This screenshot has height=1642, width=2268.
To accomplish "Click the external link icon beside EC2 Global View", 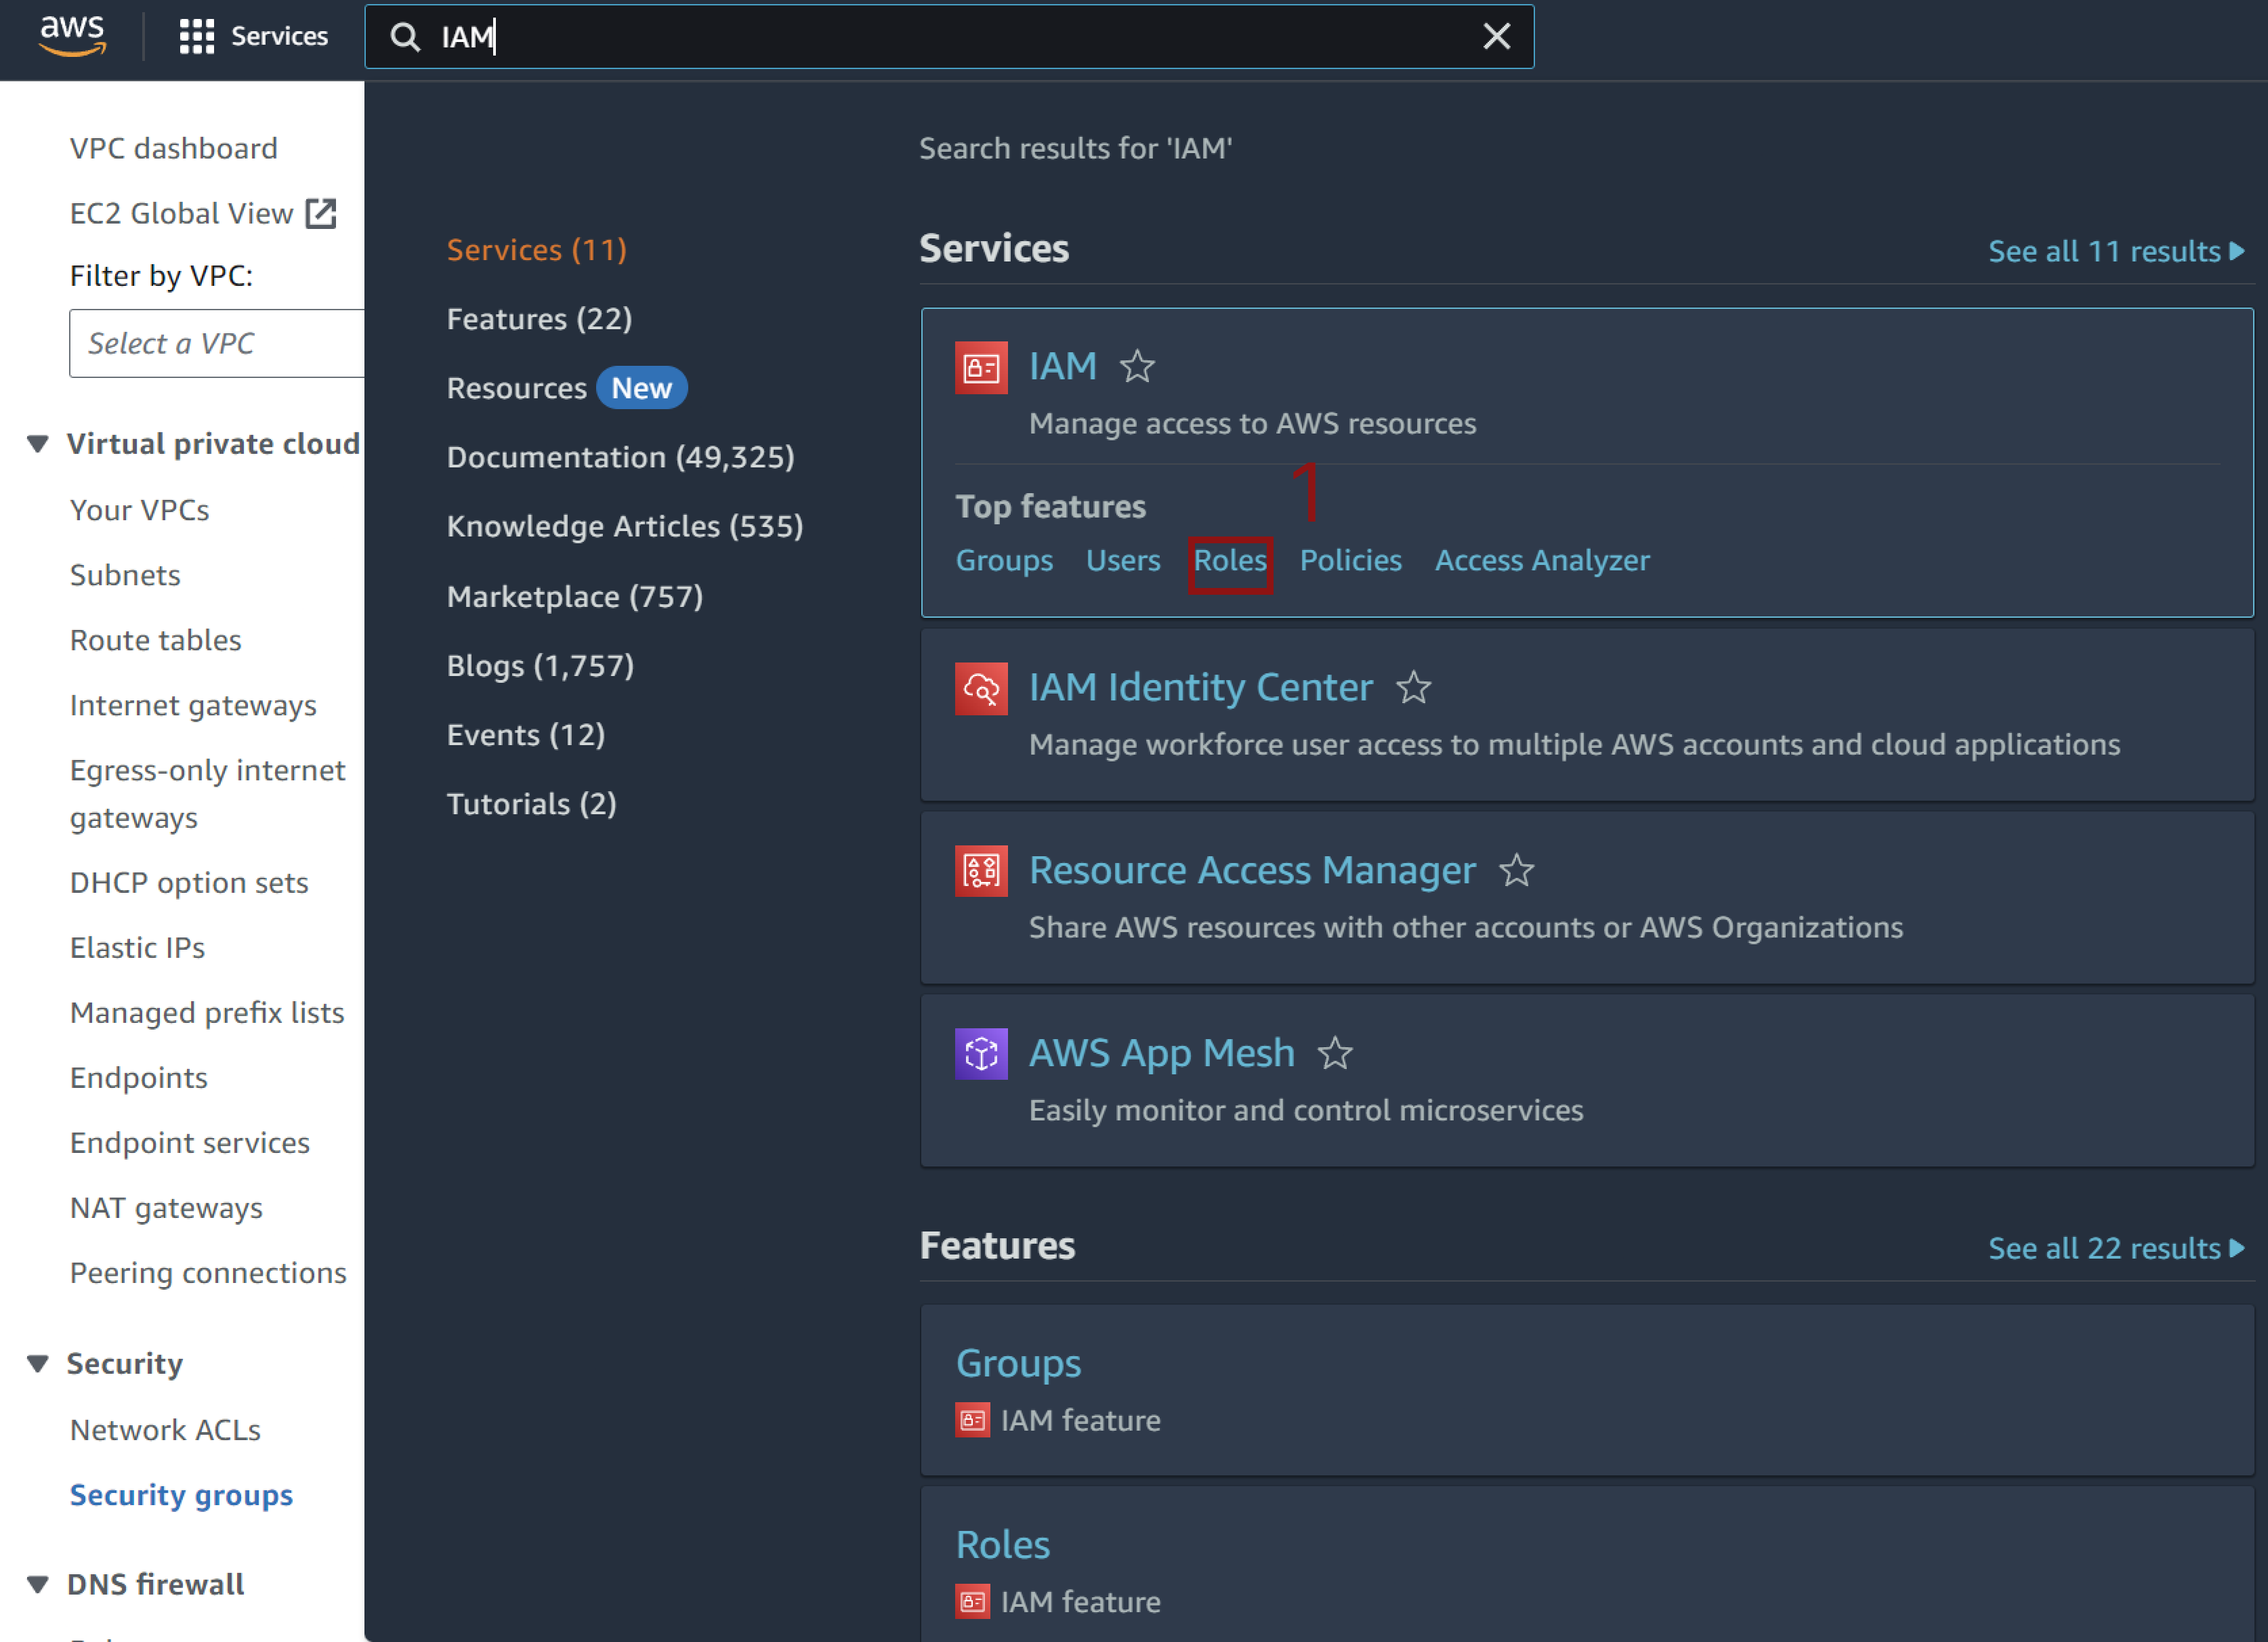I will 321,213.
